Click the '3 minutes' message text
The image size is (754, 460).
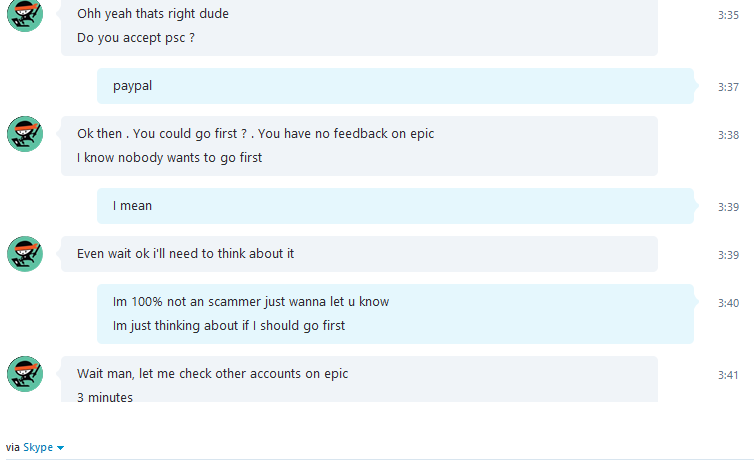click(x=105, y=398)
